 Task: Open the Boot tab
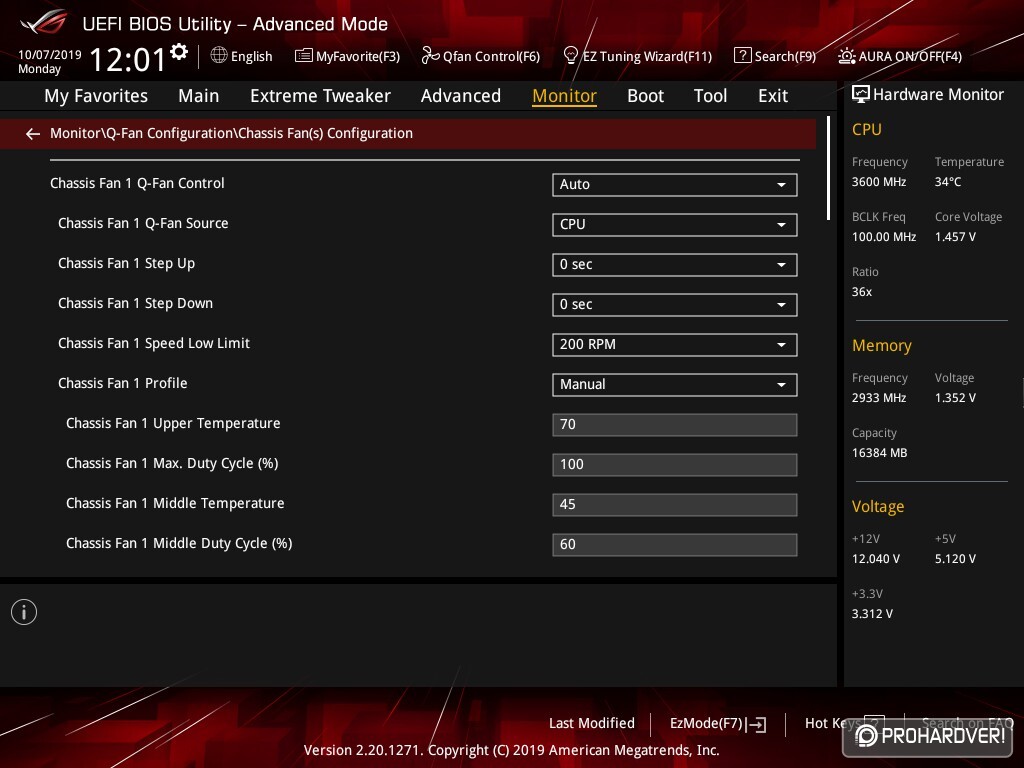click(x=645, y=96)
